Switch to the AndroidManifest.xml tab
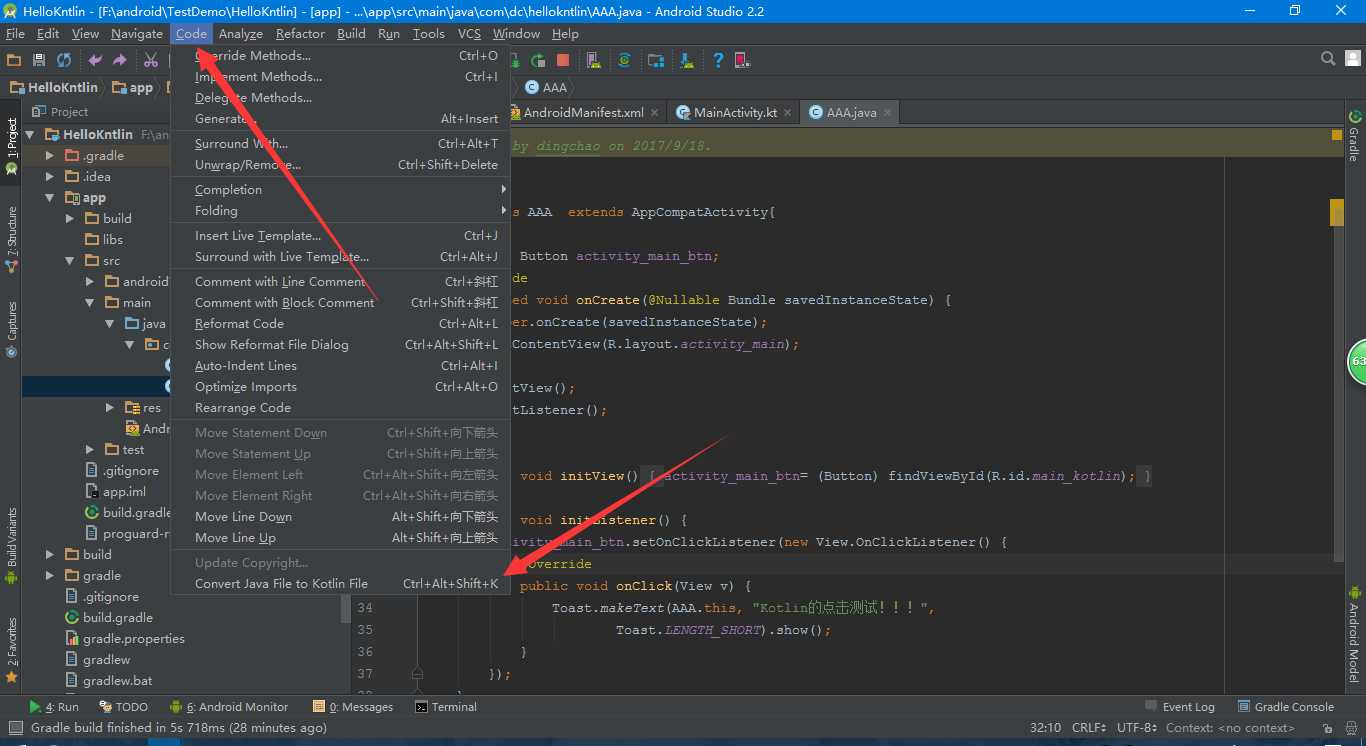Viewport: 1366px width, 746px height. 583,113
